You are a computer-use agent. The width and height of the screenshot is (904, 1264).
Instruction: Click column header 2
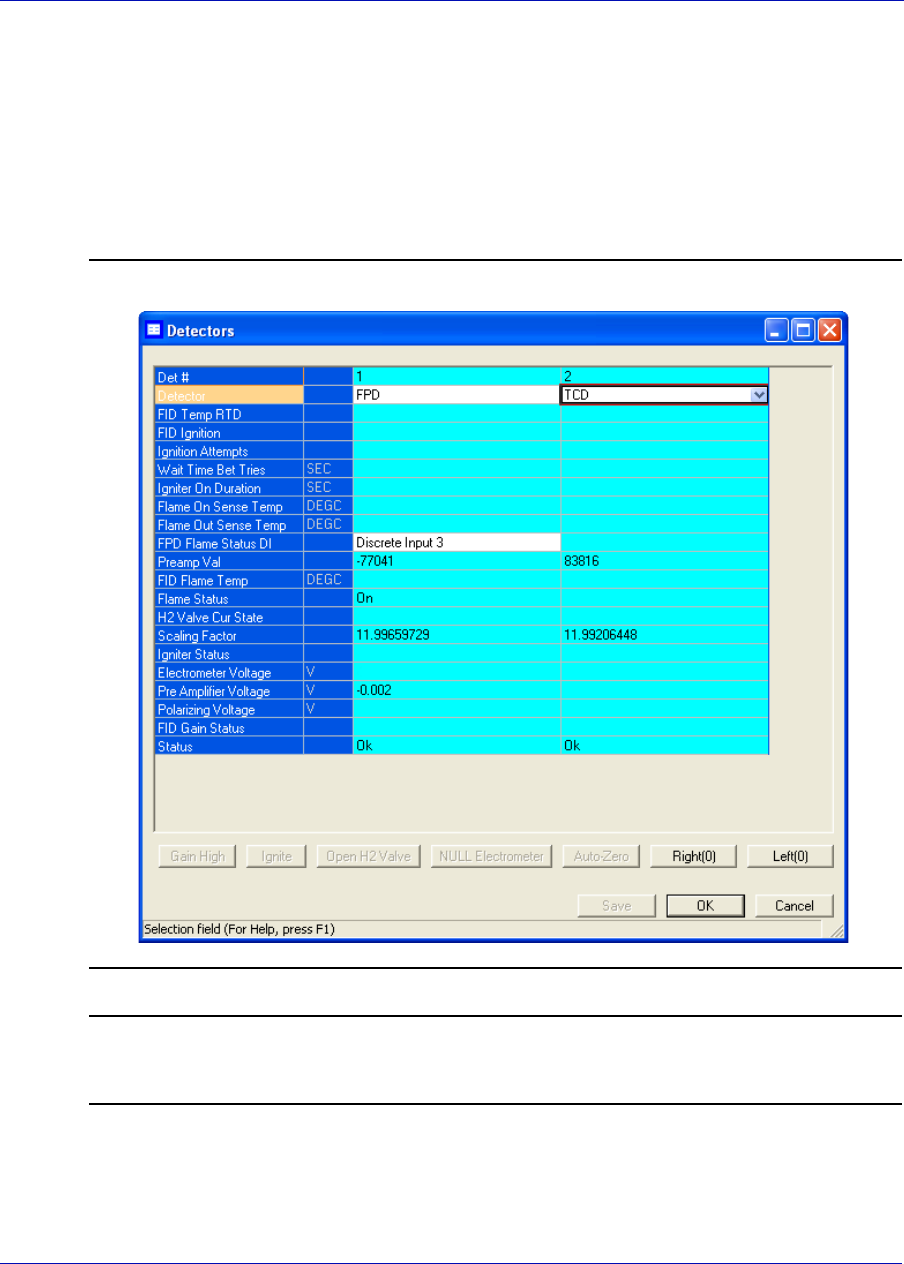tap(664, 377)
